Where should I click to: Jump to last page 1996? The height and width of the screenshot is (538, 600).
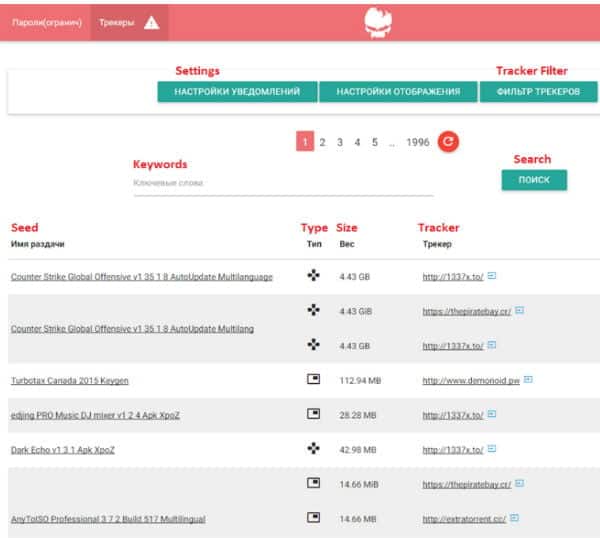(x=418, y=142)
